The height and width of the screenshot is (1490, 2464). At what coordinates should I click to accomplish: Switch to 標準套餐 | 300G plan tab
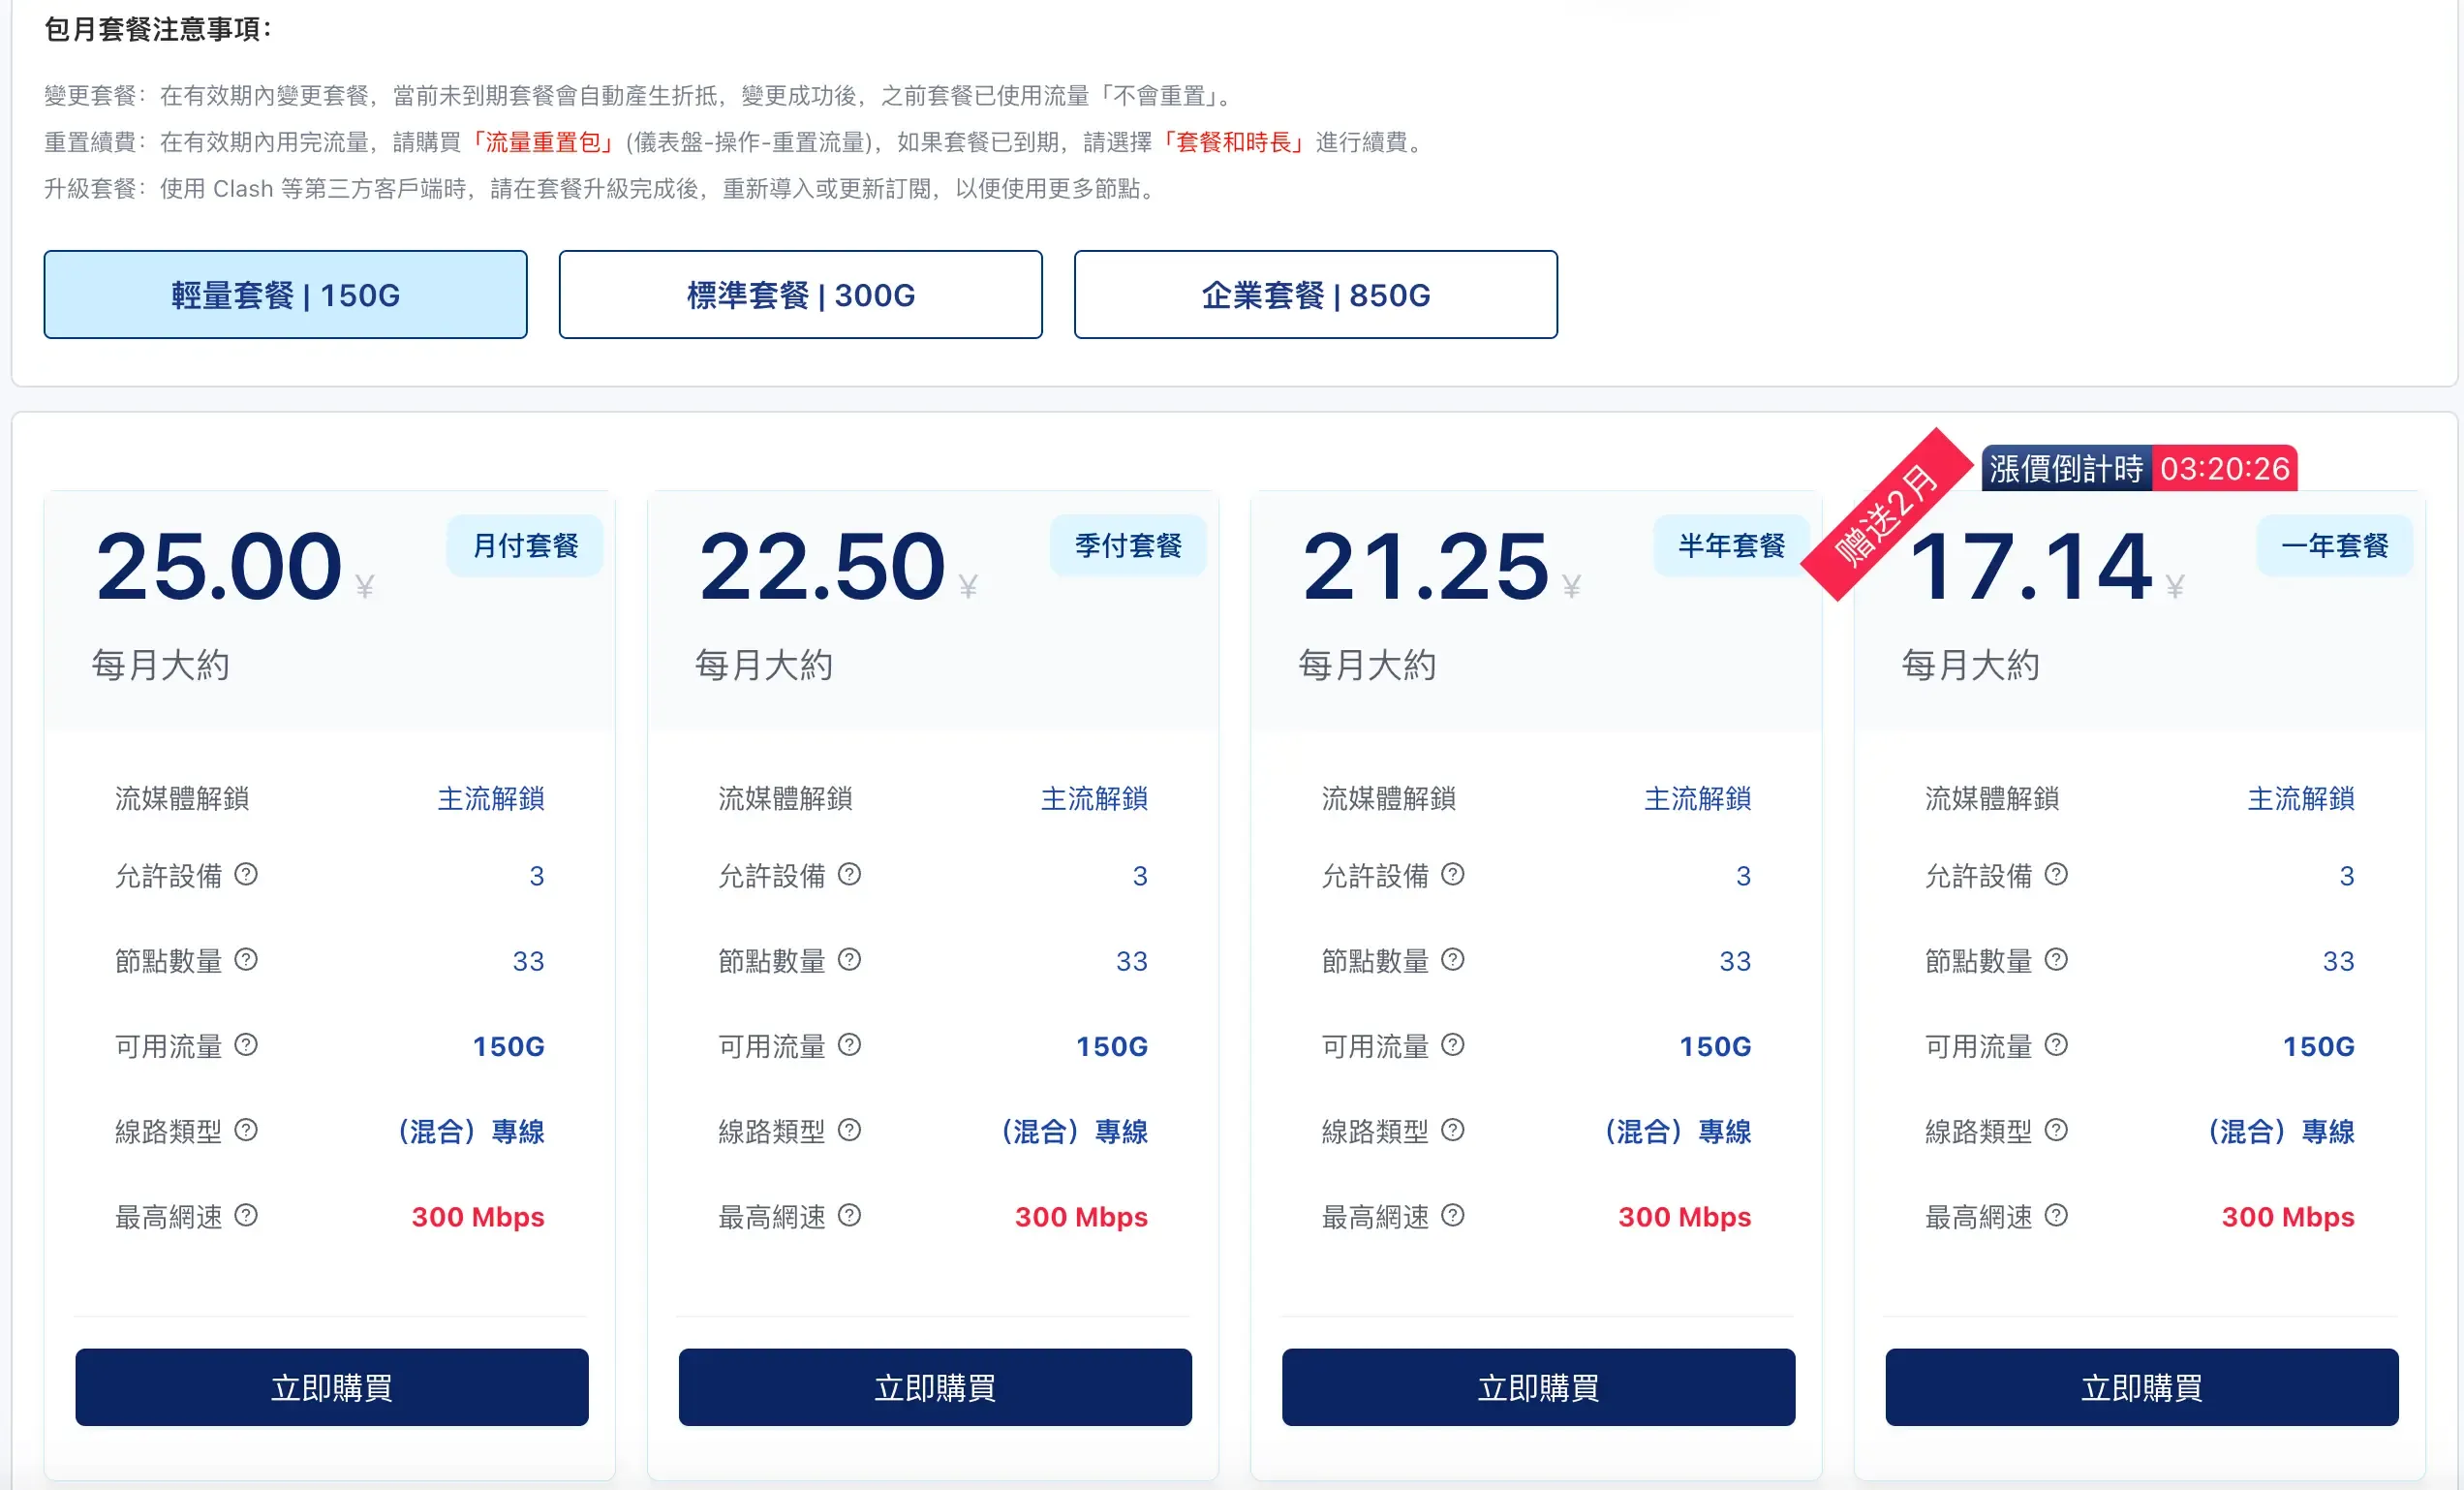tap(800, 295)
